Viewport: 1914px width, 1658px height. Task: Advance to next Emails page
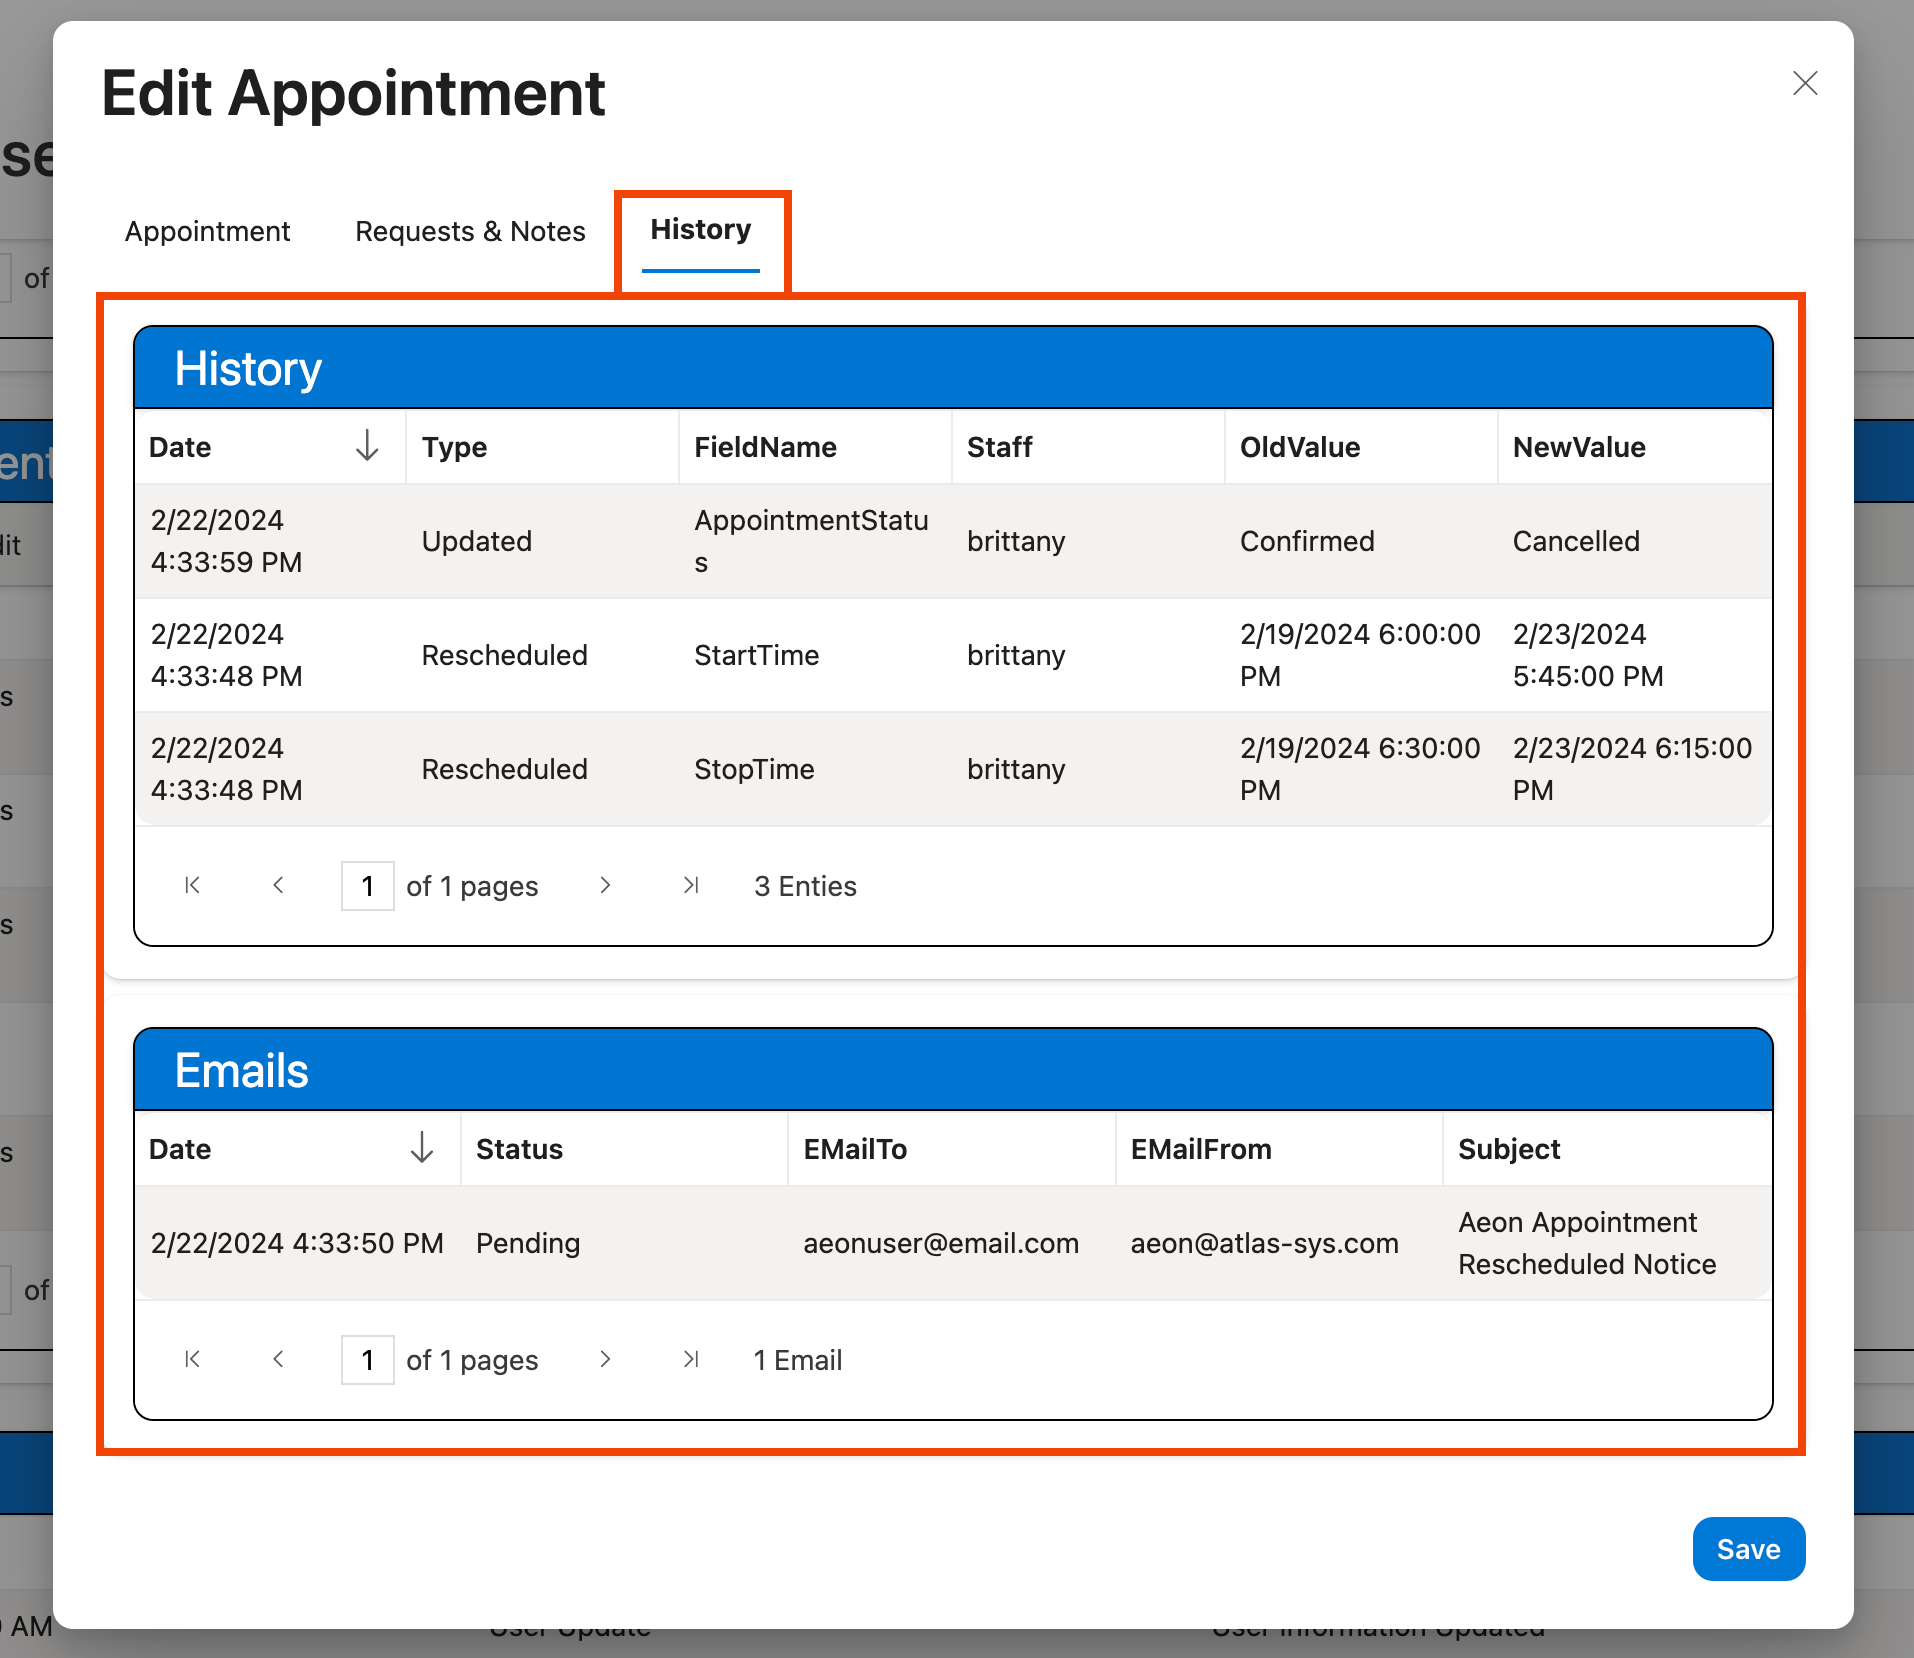(x=605, y=1359)
